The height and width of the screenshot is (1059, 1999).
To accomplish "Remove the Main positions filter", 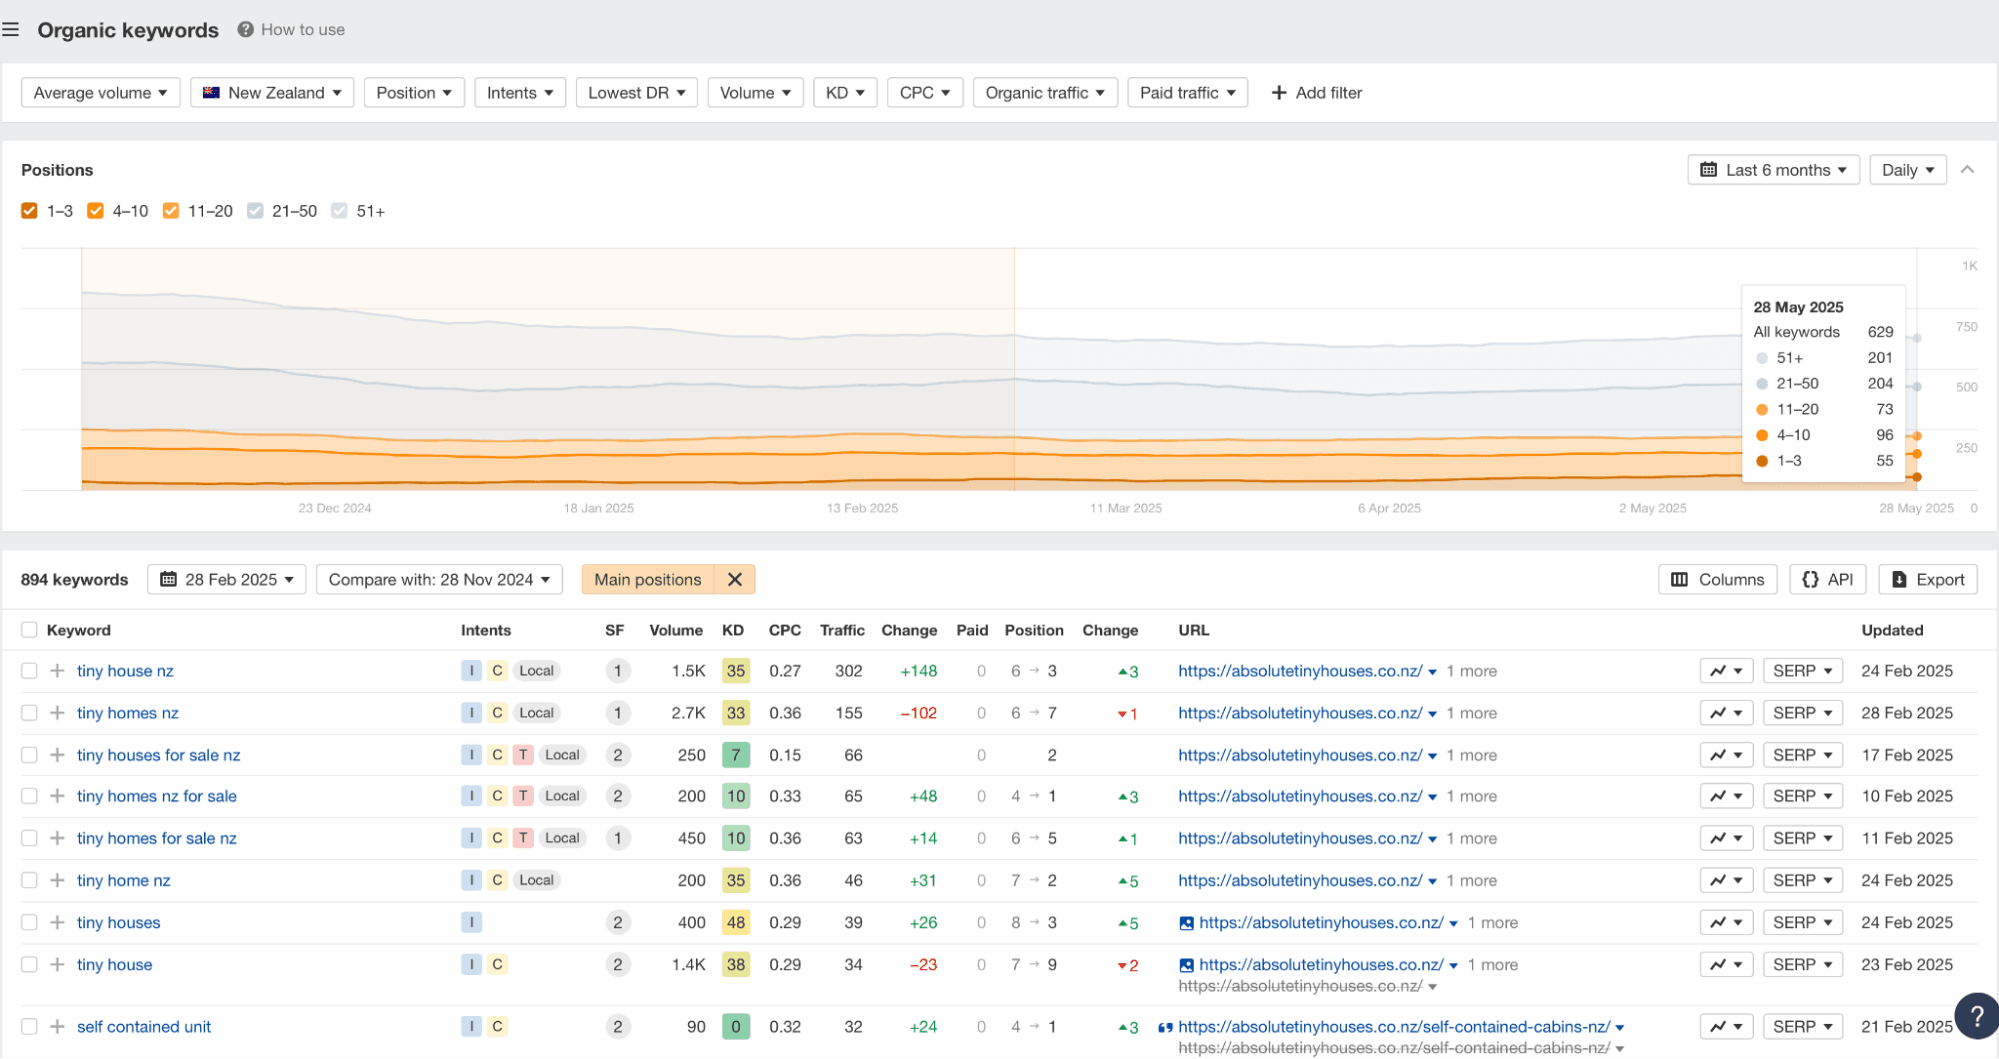I will tap(734, 580).
